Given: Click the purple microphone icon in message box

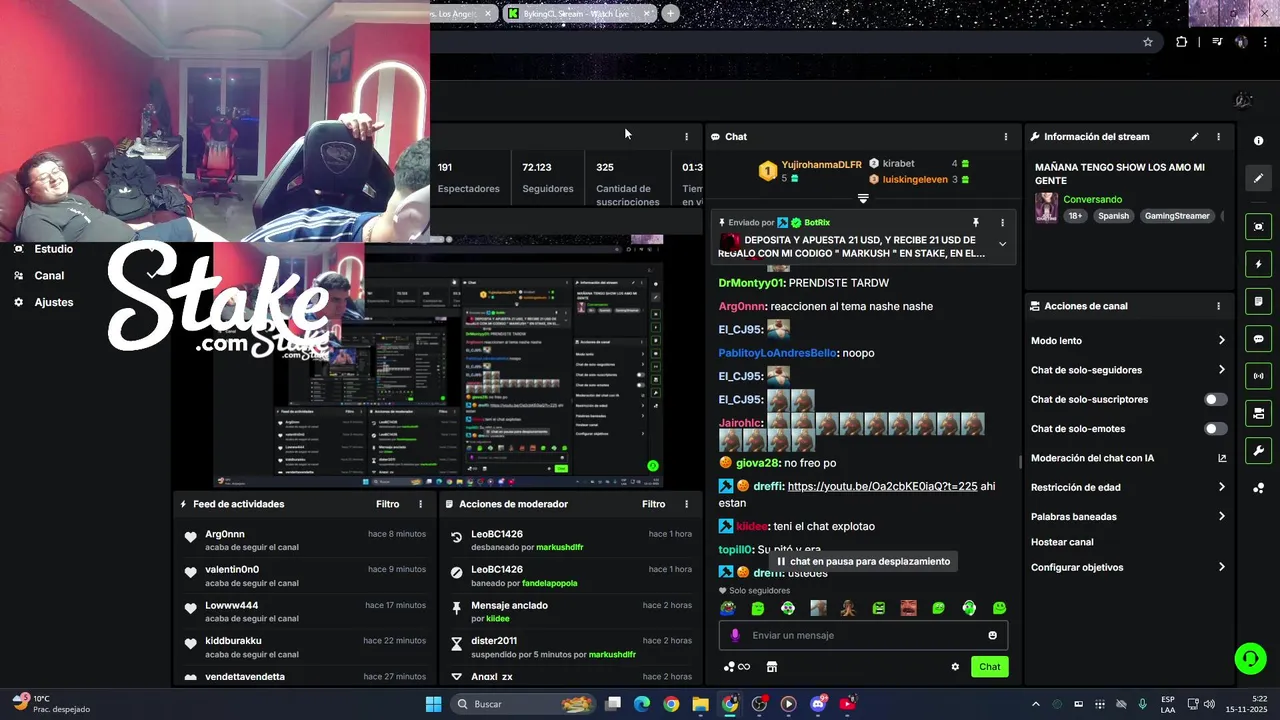Looking at the screenshot, I should pos(735,635).
